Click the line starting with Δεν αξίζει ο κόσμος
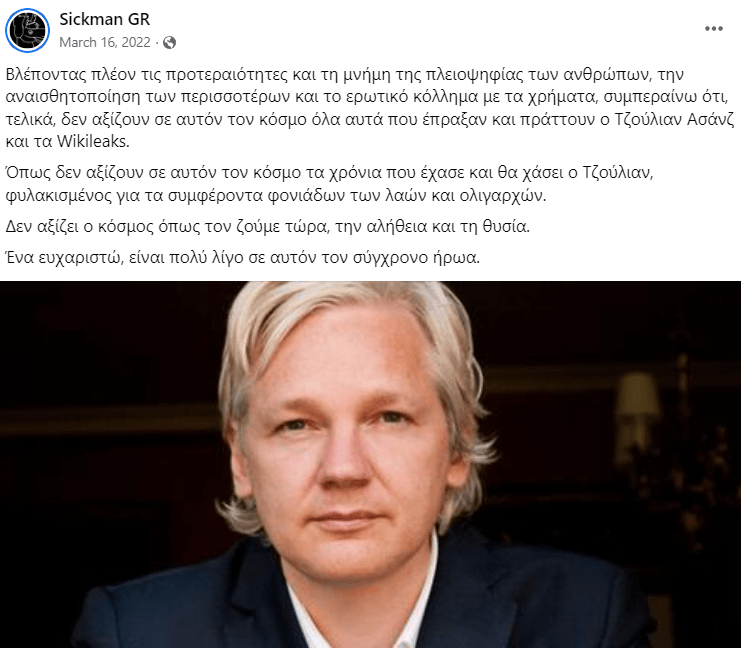The height and width of the screenshot is (648, 741). click(x=267, y=227)
